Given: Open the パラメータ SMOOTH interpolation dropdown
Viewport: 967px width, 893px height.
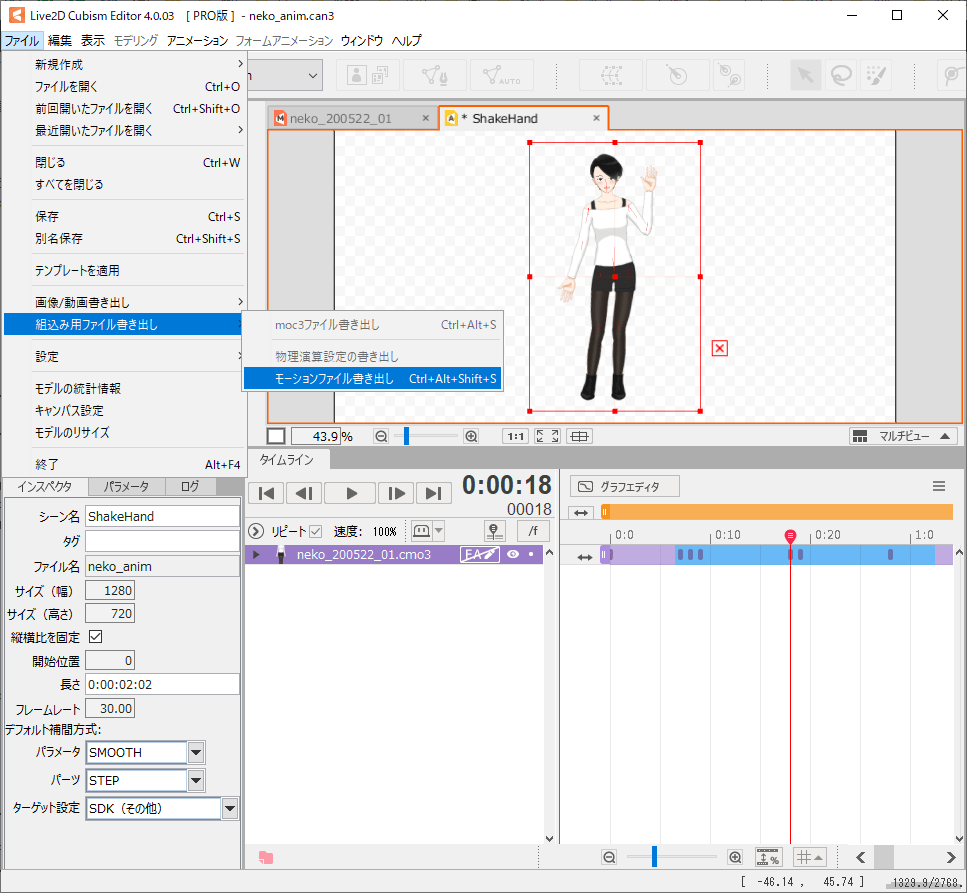Looking at the screenshot, I should pos(196,752).
